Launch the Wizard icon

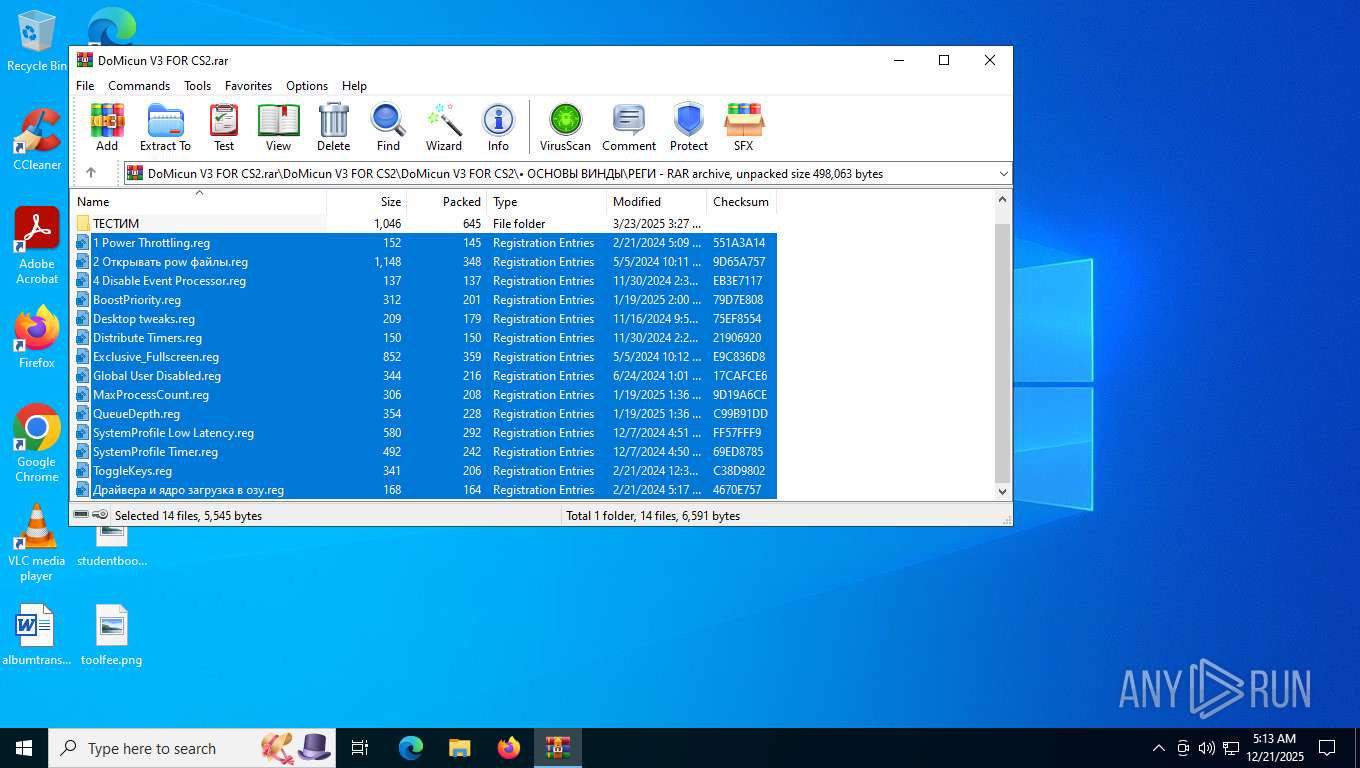click(x=443, y=127)
